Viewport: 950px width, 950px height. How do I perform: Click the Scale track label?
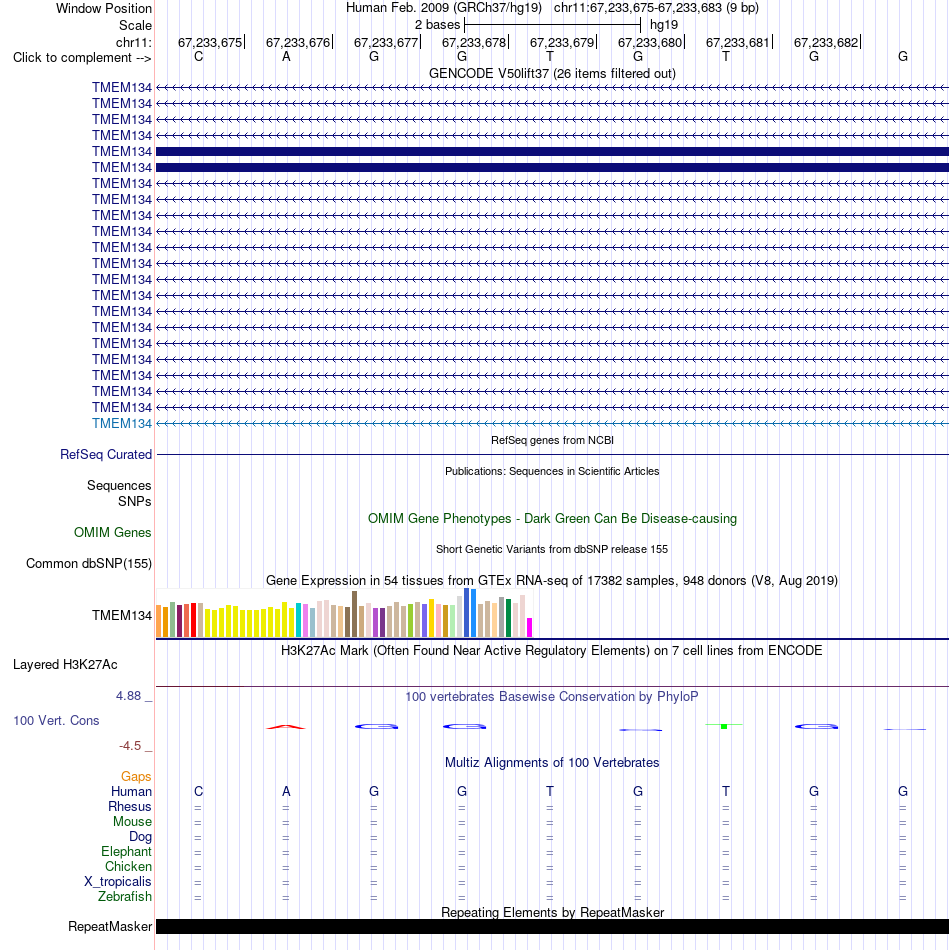135,25
